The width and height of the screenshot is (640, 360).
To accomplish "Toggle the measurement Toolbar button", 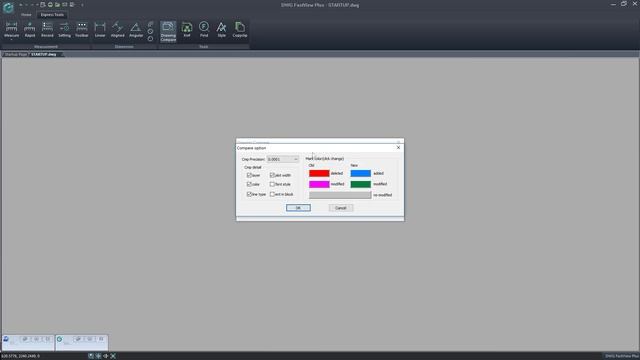I will 82,29.
